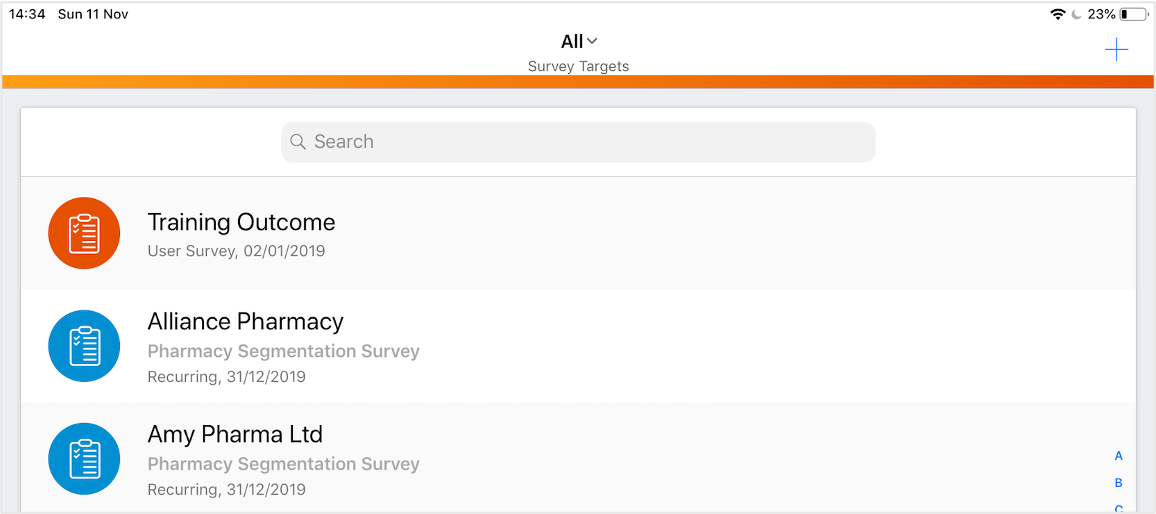This screenshot has width=1156, height=514.
Task: Type in the Search field
Action: (x=590, y=142)
